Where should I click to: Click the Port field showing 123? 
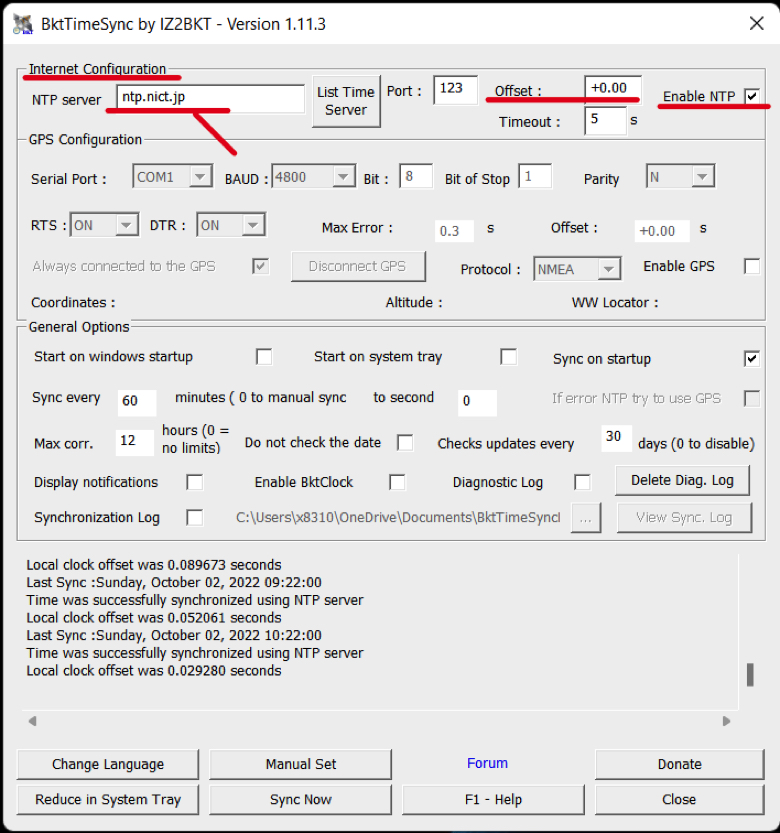click(455, 90)
